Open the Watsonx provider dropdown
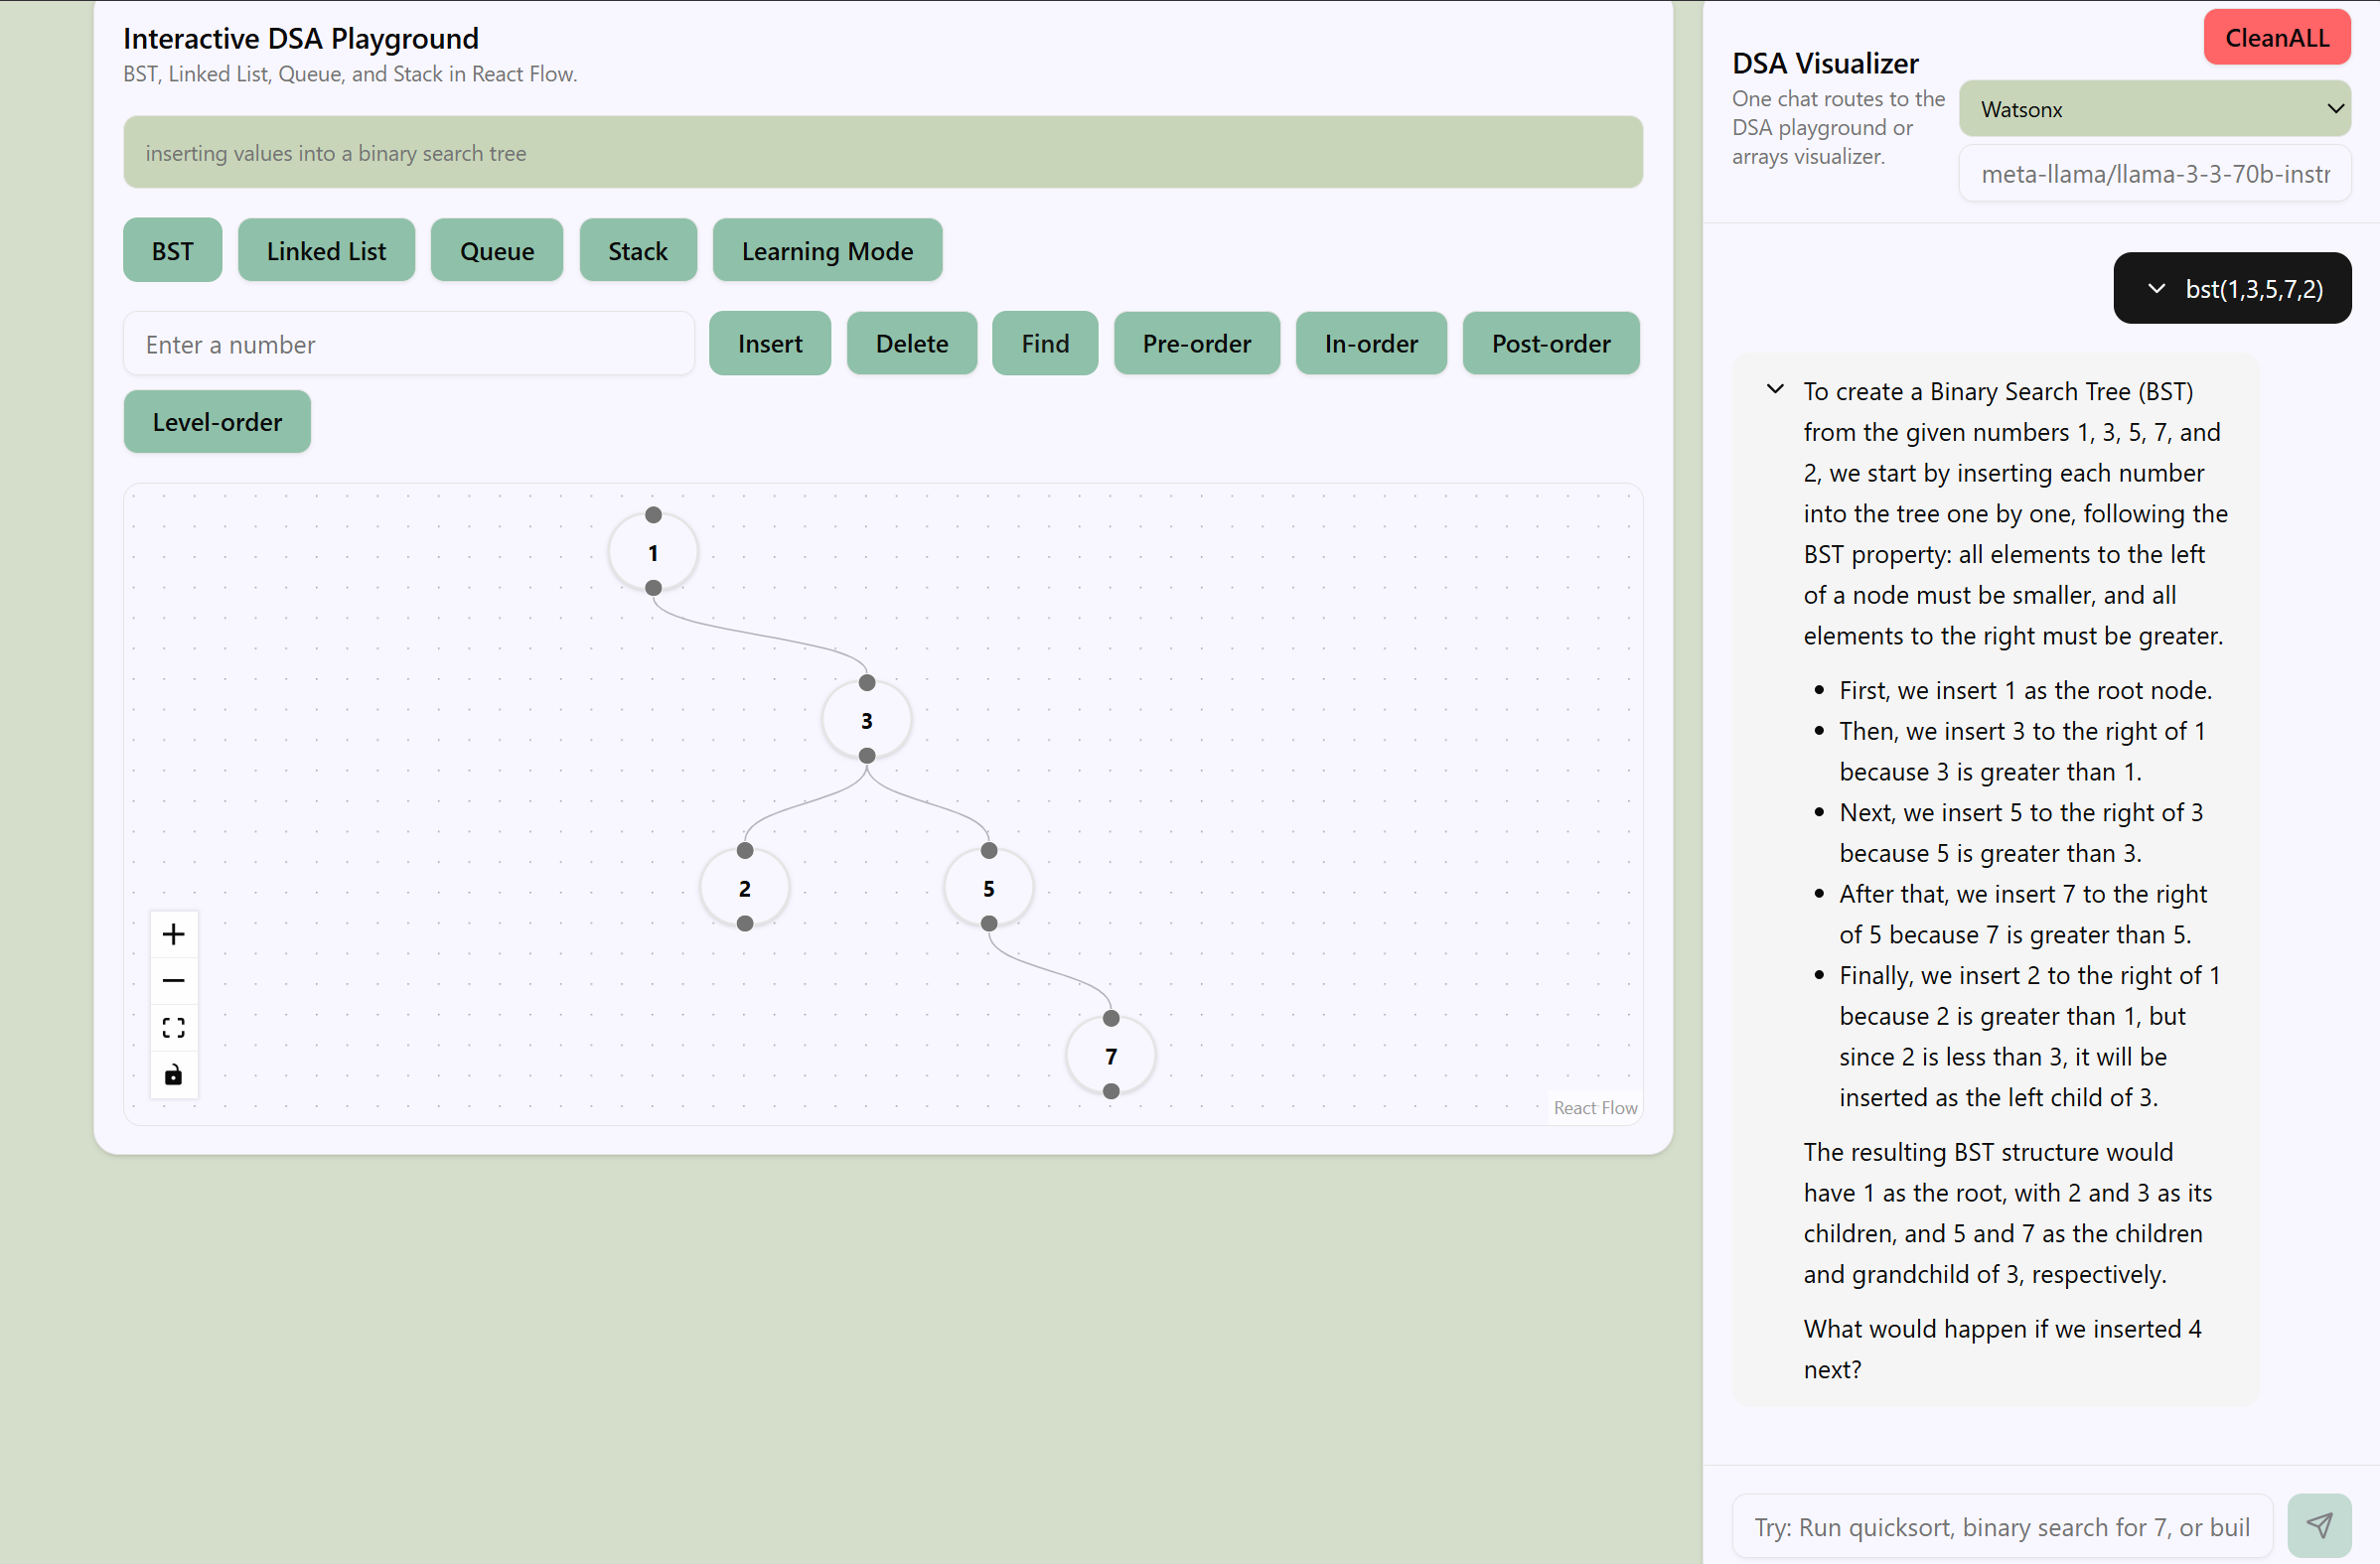Image resolution: width=2380 pixels, height=1564 pixels. pos(2154,109)
